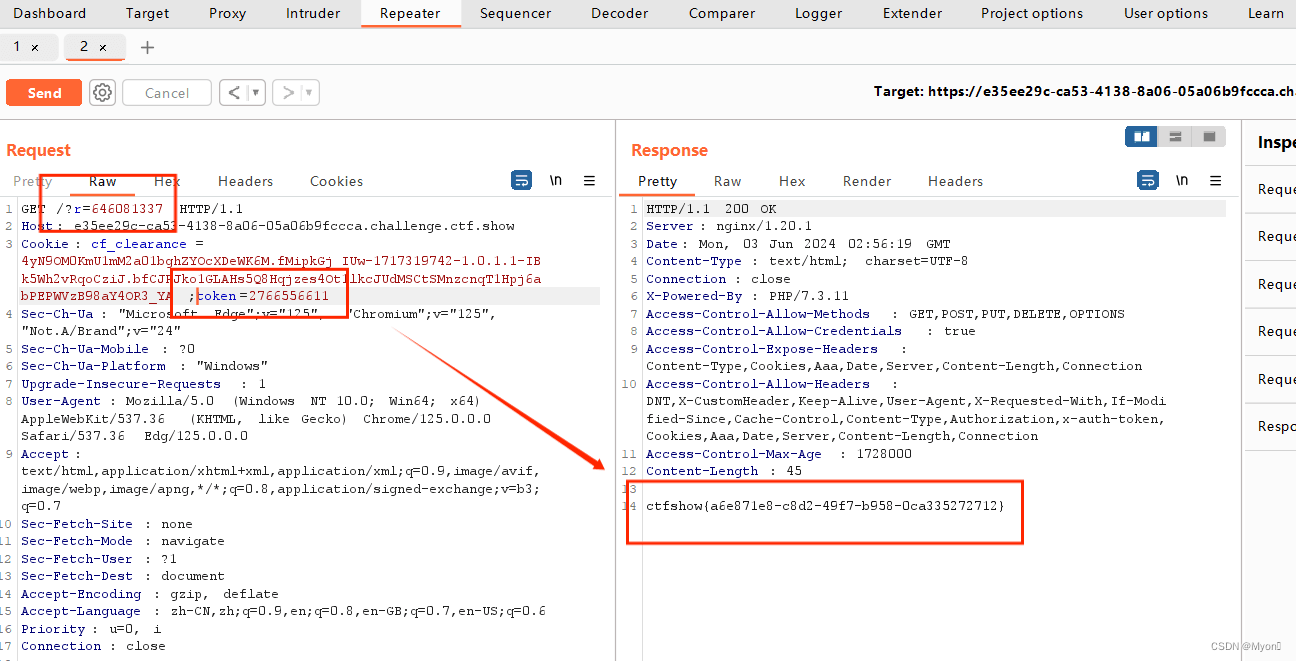
Task: Switch to side-by-side layout view
Action: click(x=1141, y=136)
